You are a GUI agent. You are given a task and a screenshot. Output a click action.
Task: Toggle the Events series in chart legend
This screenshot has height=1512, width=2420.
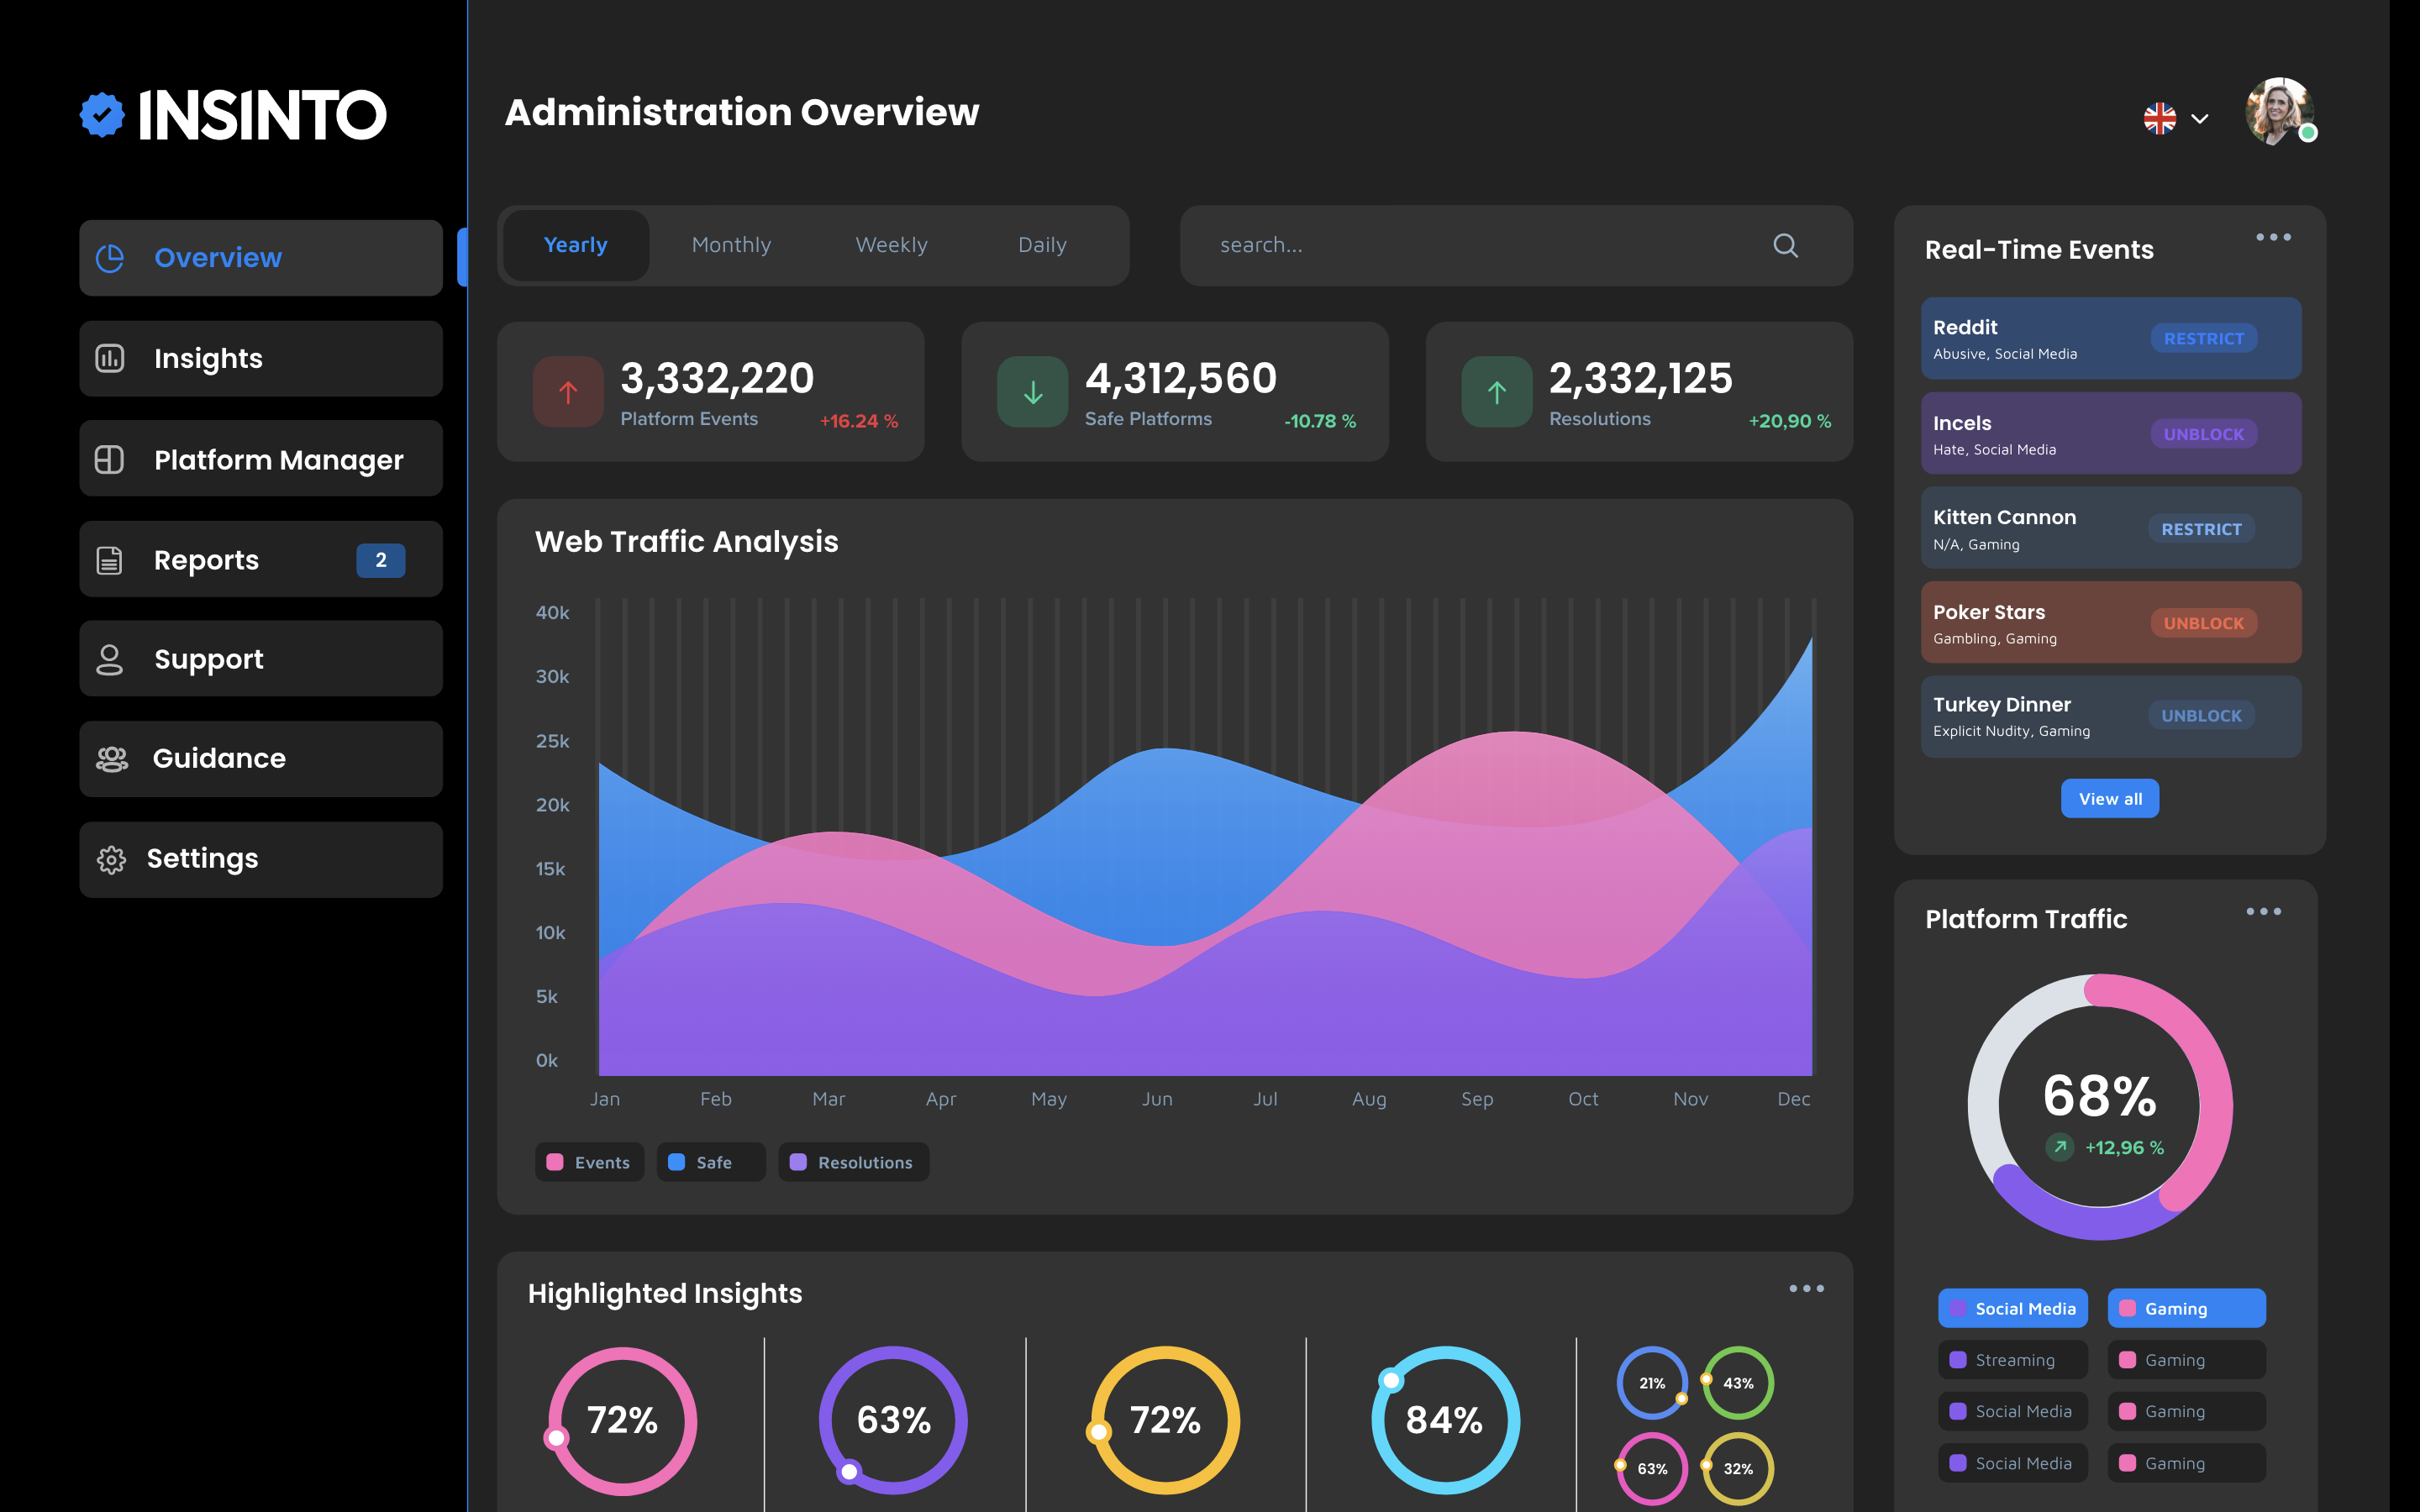click(589, 1162)
